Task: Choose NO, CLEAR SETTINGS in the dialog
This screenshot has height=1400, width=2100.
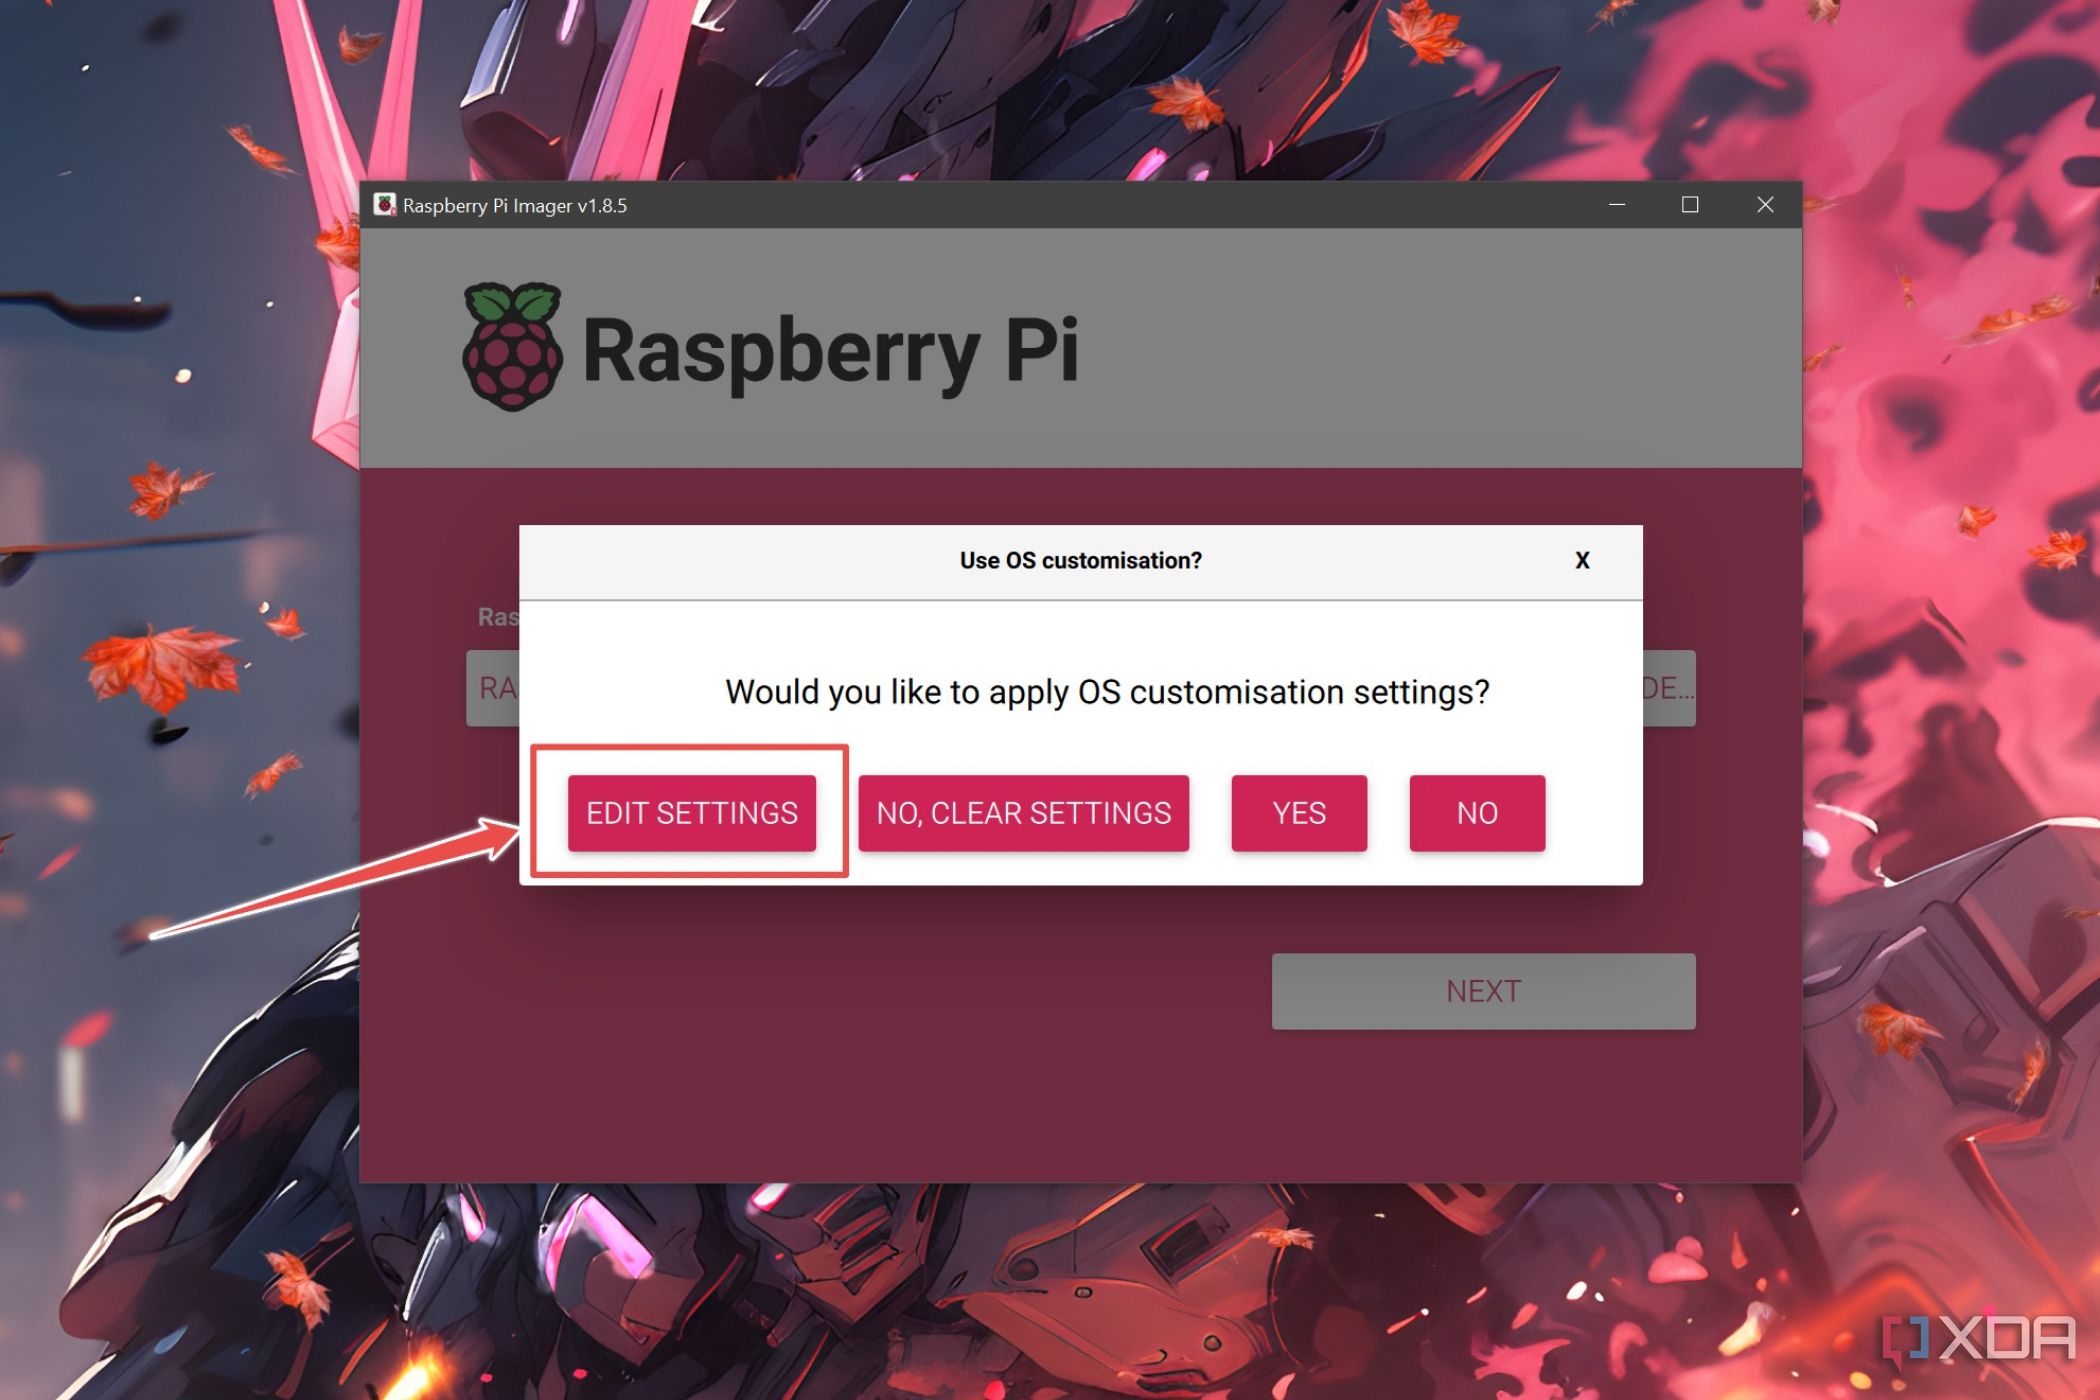Action: (x=1023, y=813)
